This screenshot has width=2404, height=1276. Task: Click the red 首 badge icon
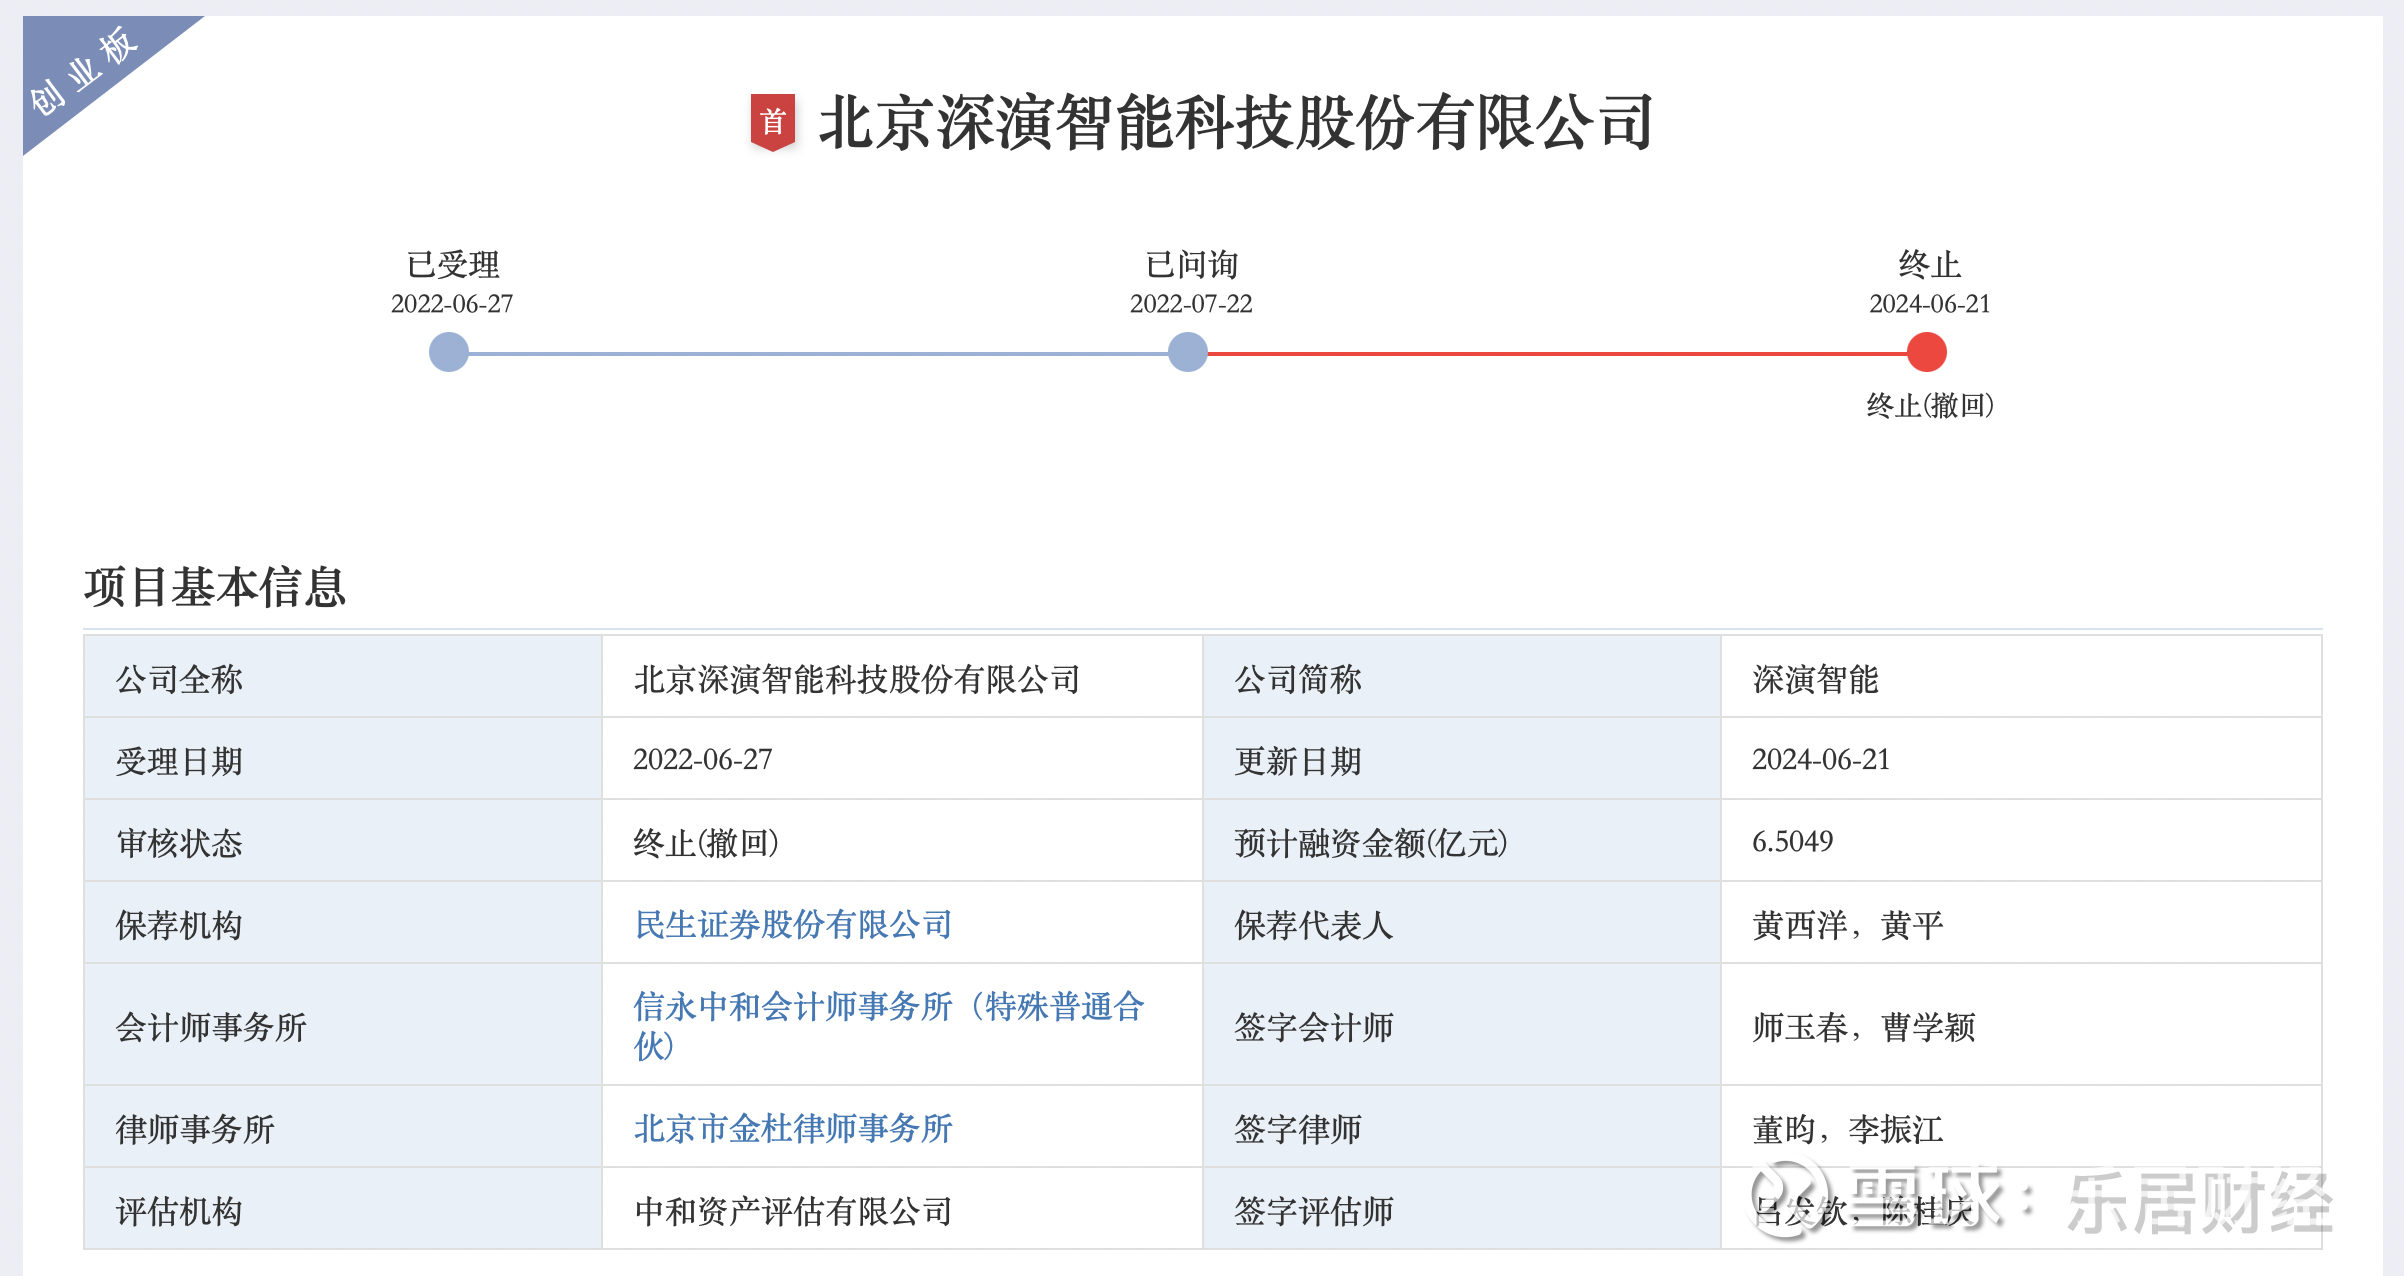pyautogui.click(x=774, y=120)
